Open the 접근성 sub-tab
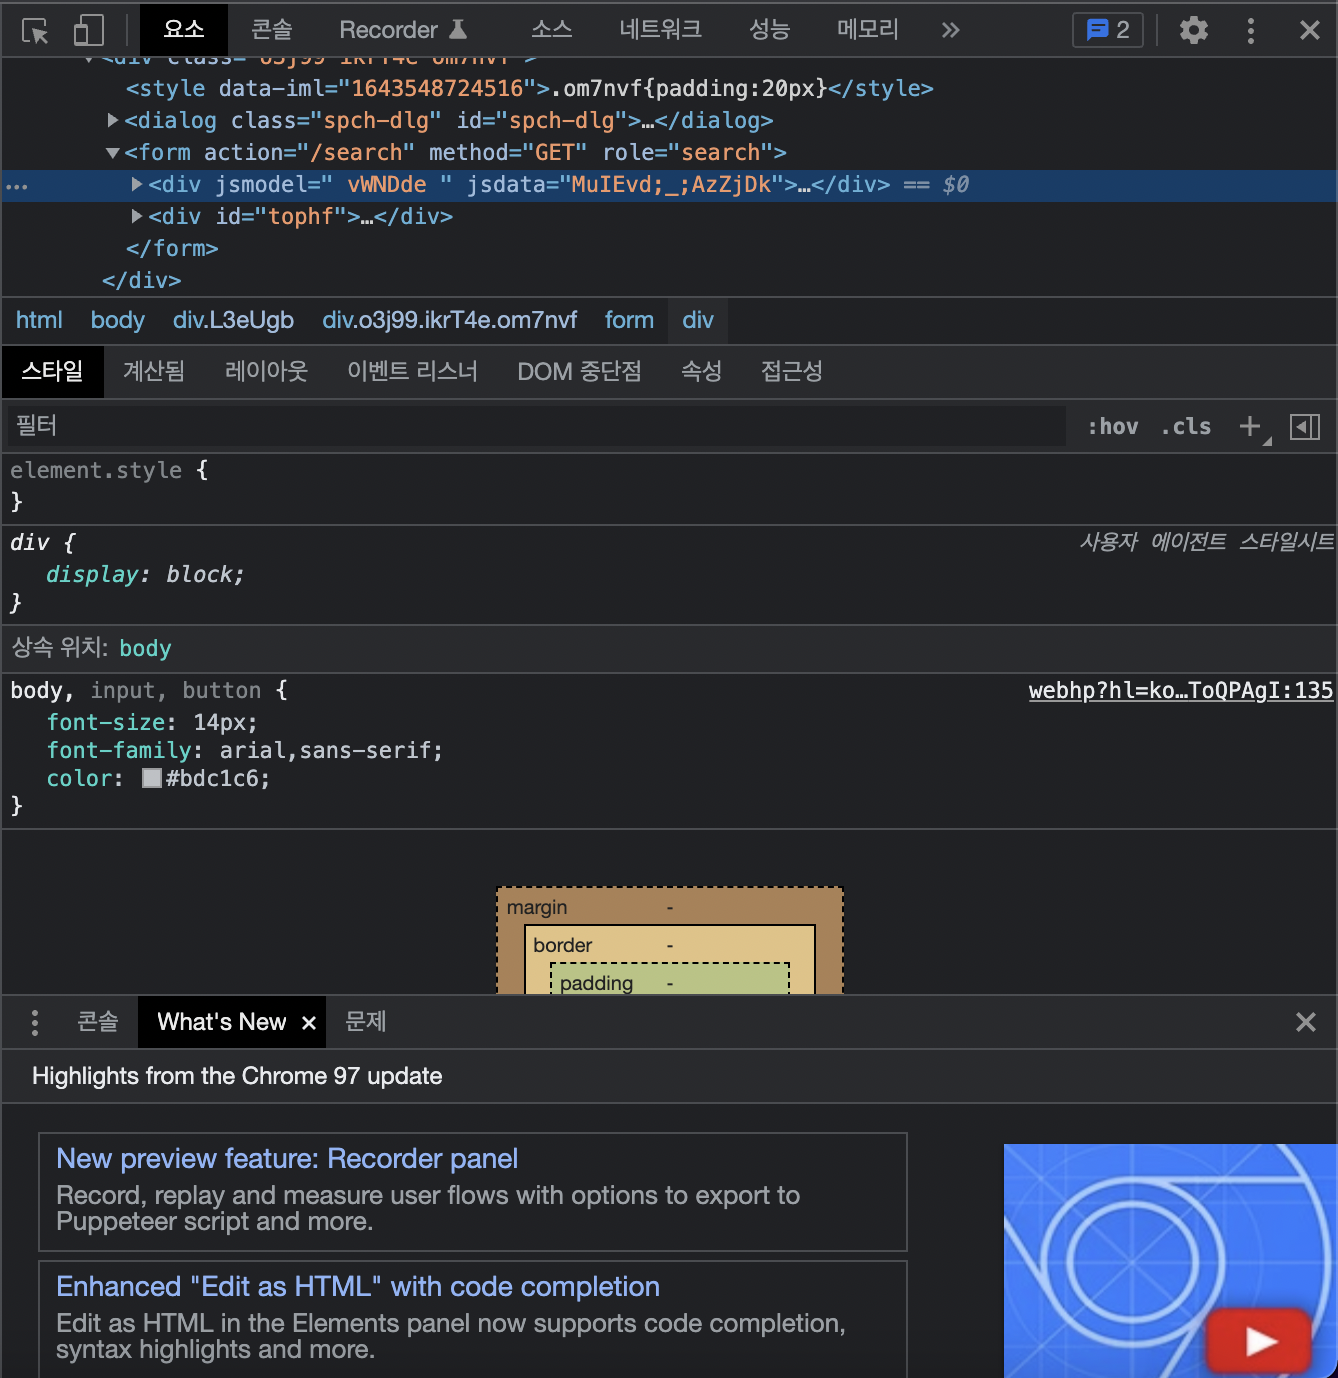This screenshot has height=1378, width=1338. pyautogui.click(x=791, y=372)
